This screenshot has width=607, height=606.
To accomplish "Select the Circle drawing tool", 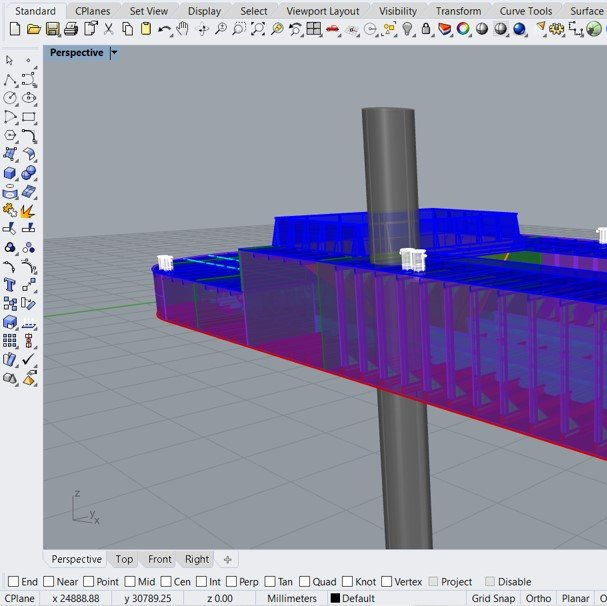I will pyautogui.click(x=10, y=98).
